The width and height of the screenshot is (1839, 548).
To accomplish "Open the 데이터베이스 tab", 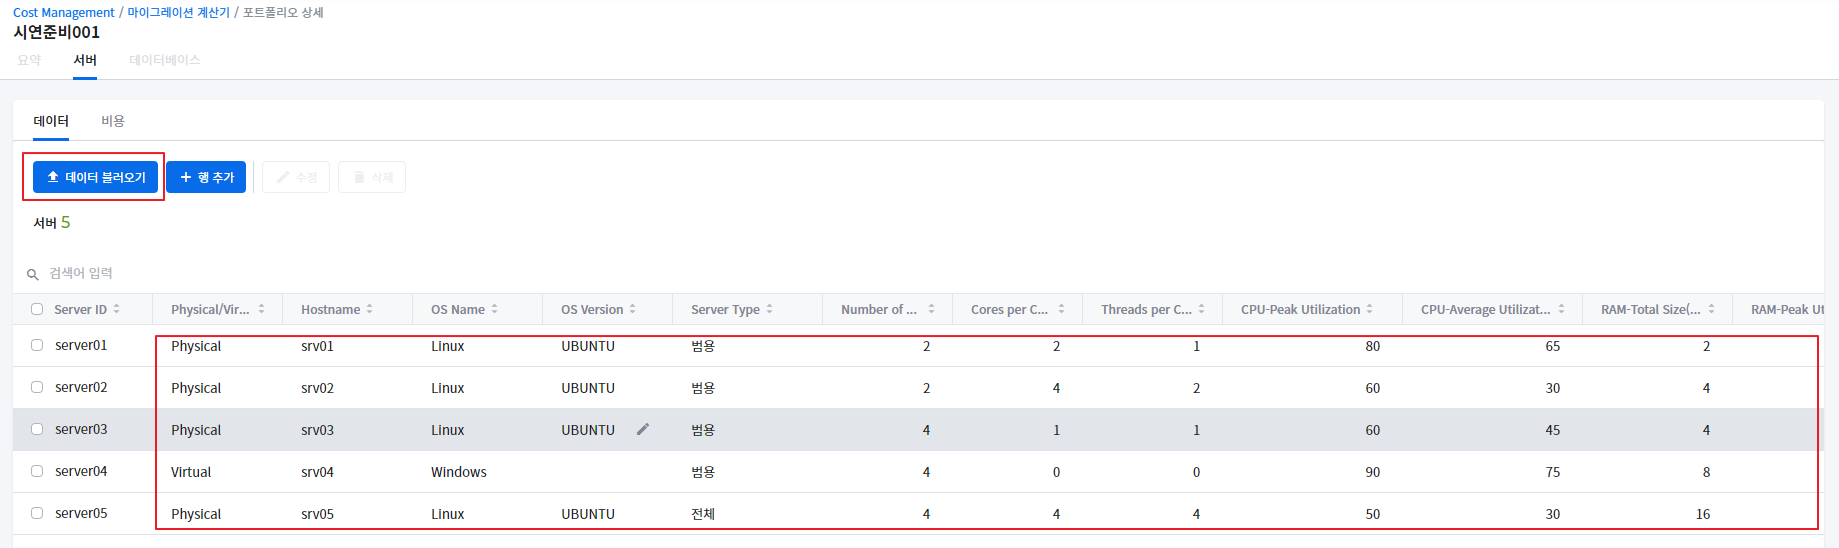I will [x=165, y=60].
